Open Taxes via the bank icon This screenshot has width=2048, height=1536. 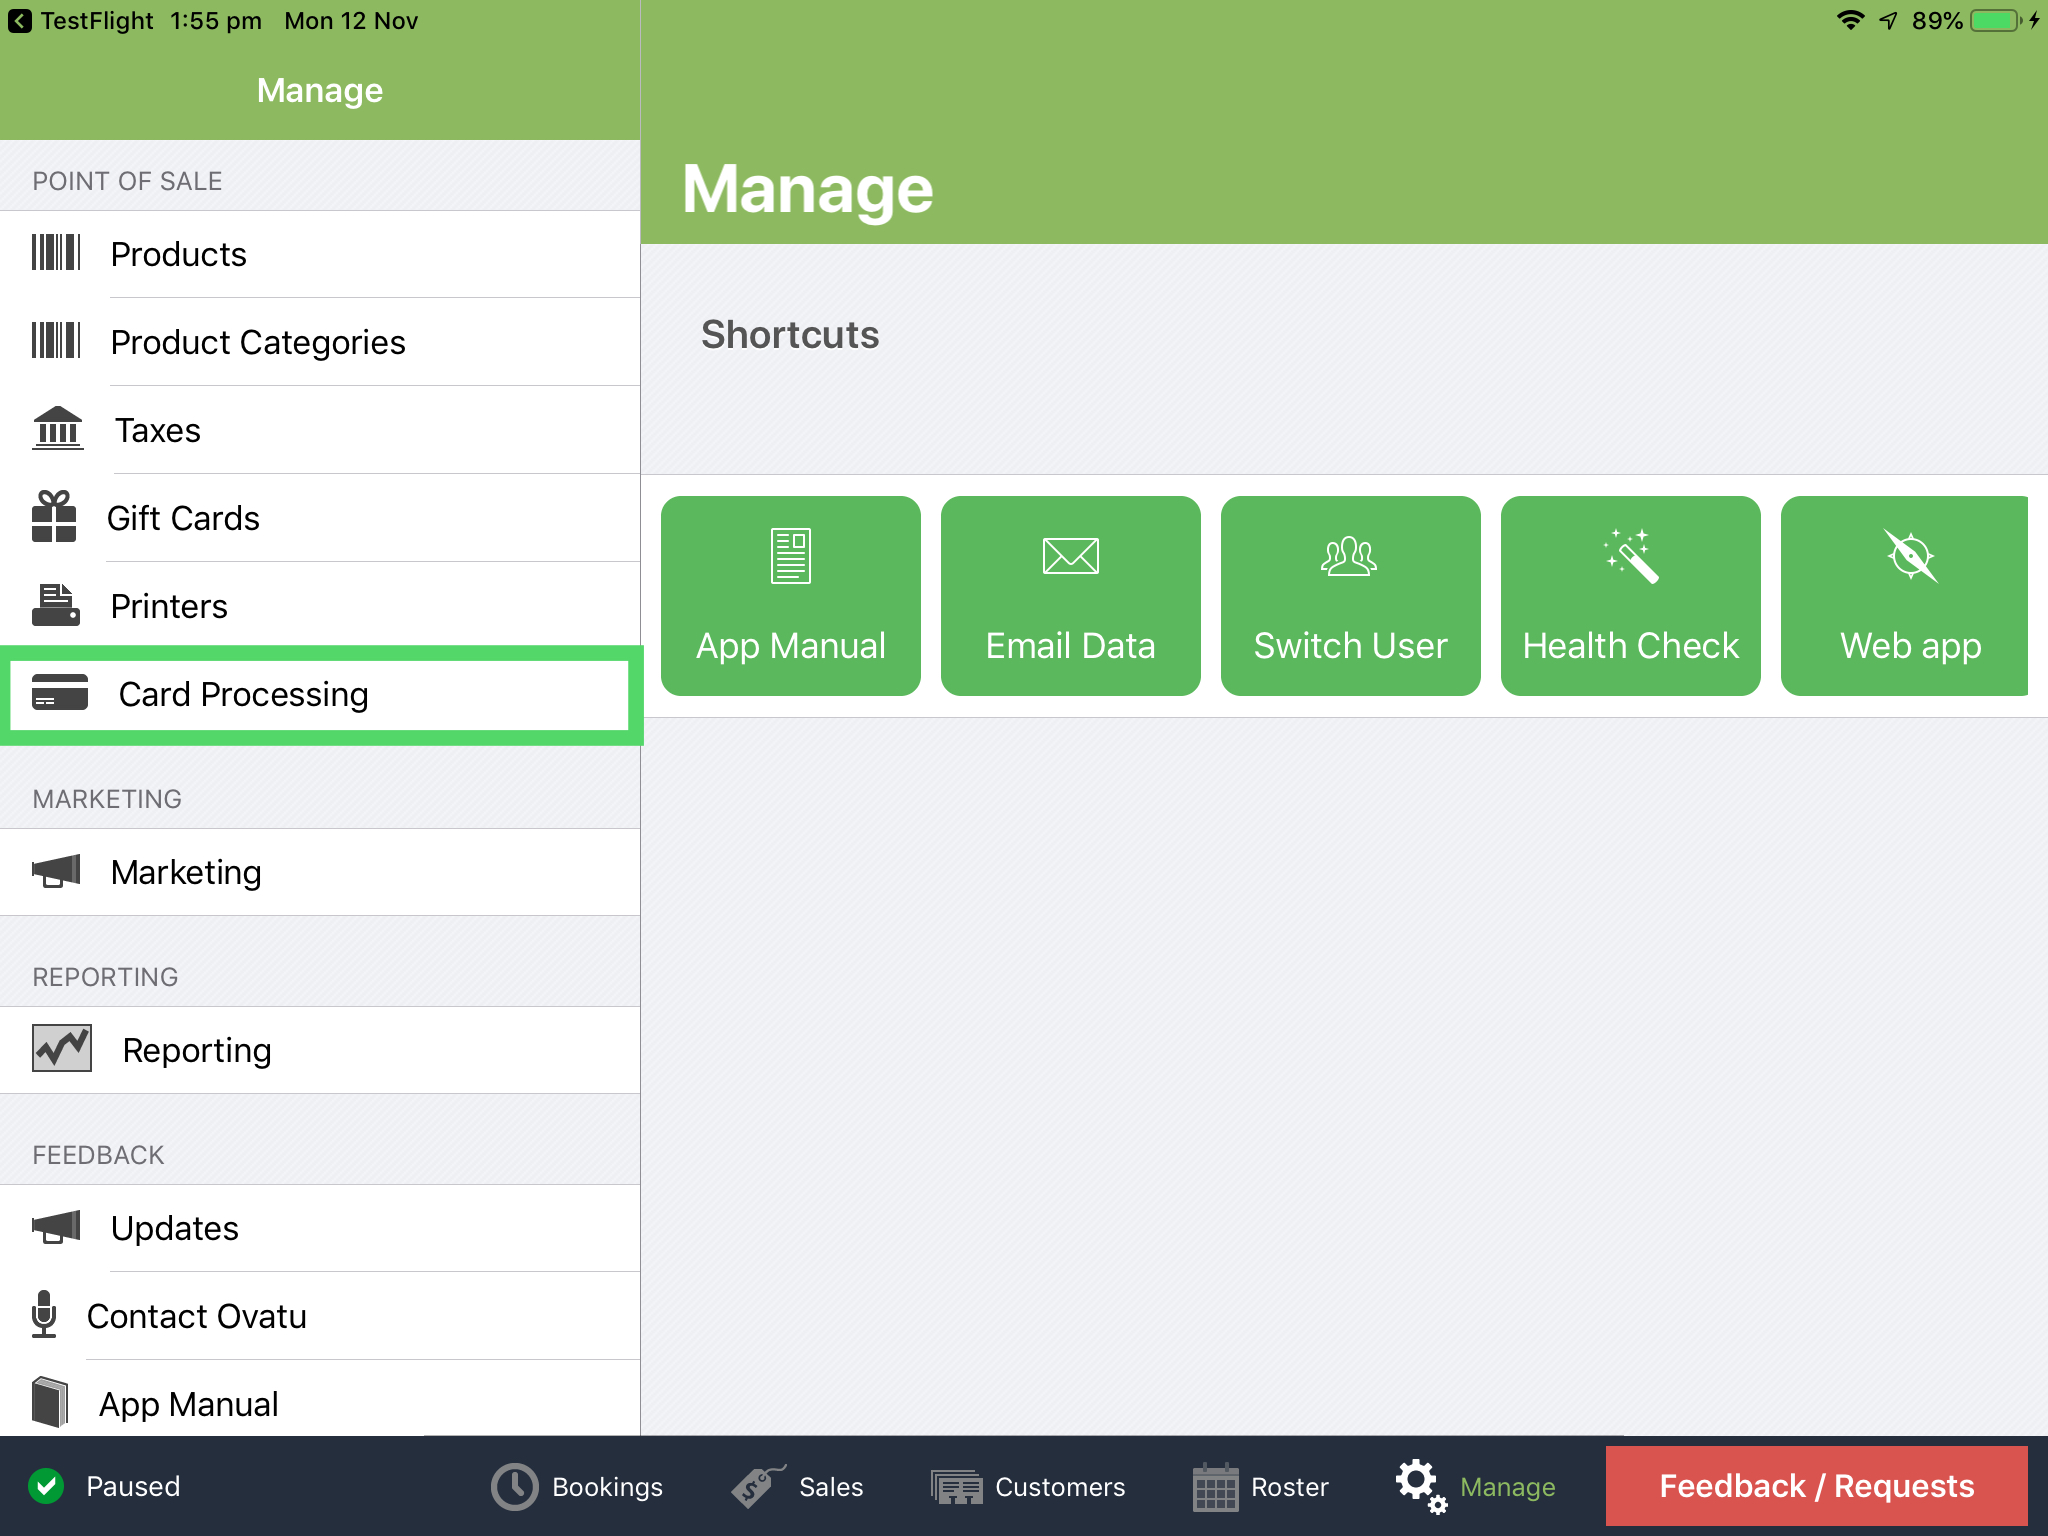[57, 429]
